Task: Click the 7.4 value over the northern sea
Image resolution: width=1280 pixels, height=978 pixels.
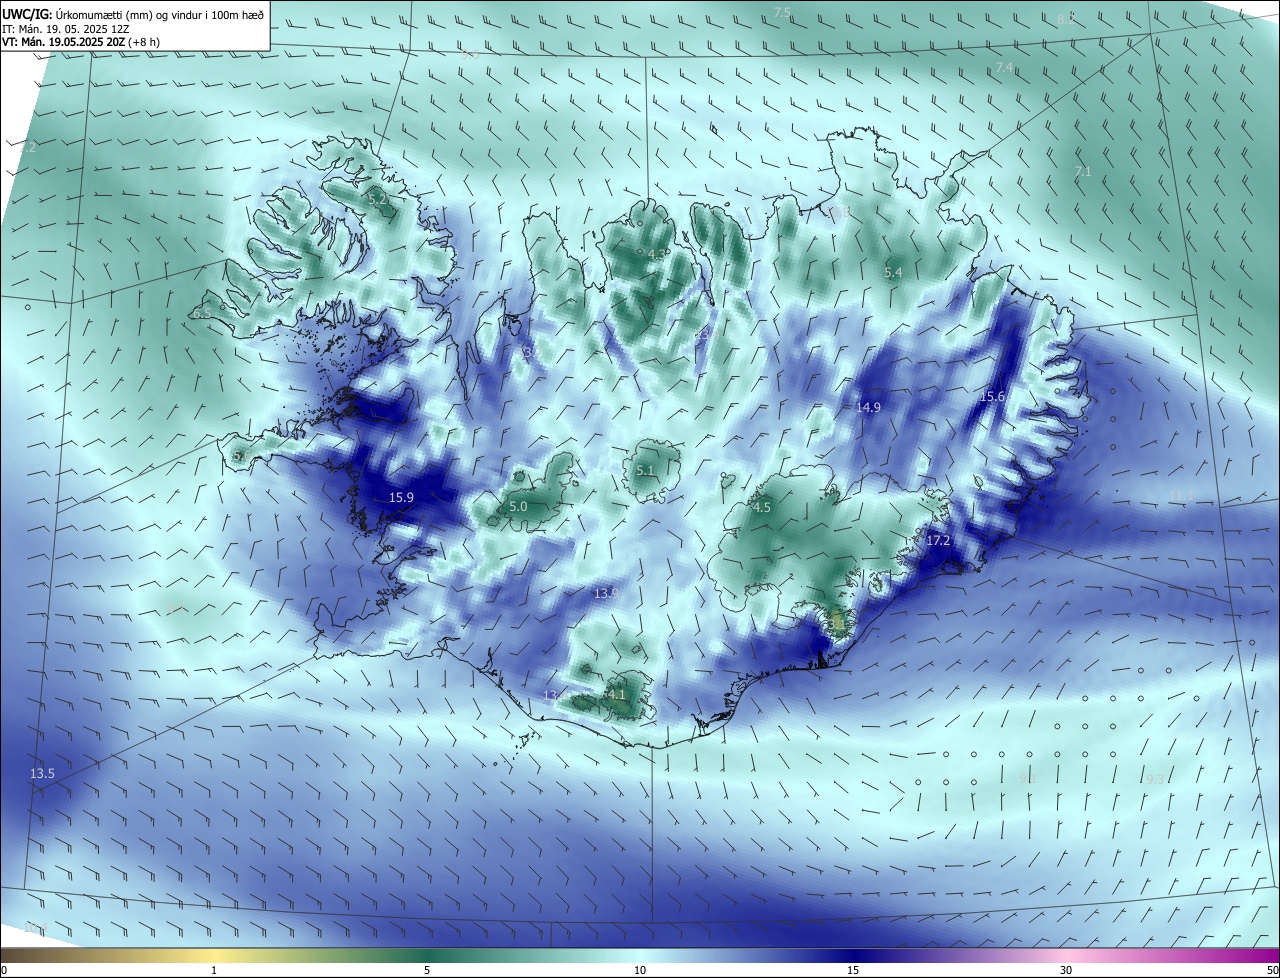Action: tap(1004, 67)
